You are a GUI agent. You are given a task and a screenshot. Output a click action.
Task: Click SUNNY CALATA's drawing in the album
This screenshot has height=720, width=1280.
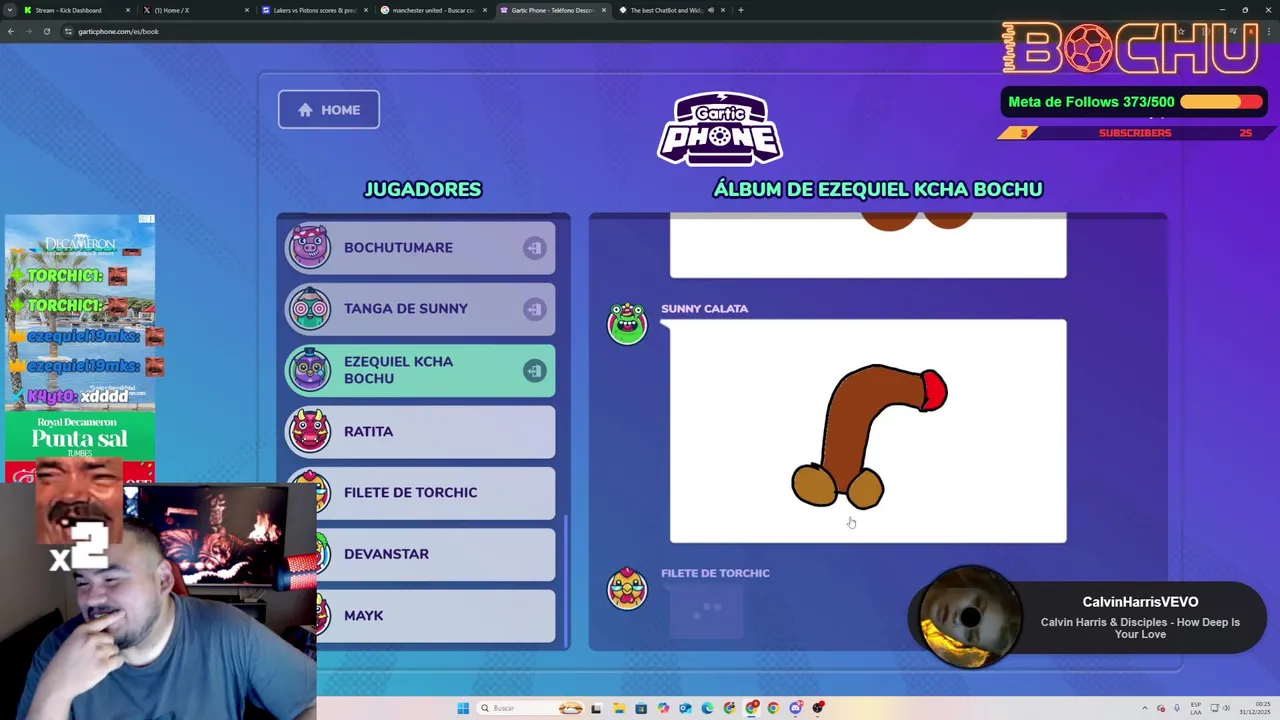pyautogui.click(x=868, y=431)
